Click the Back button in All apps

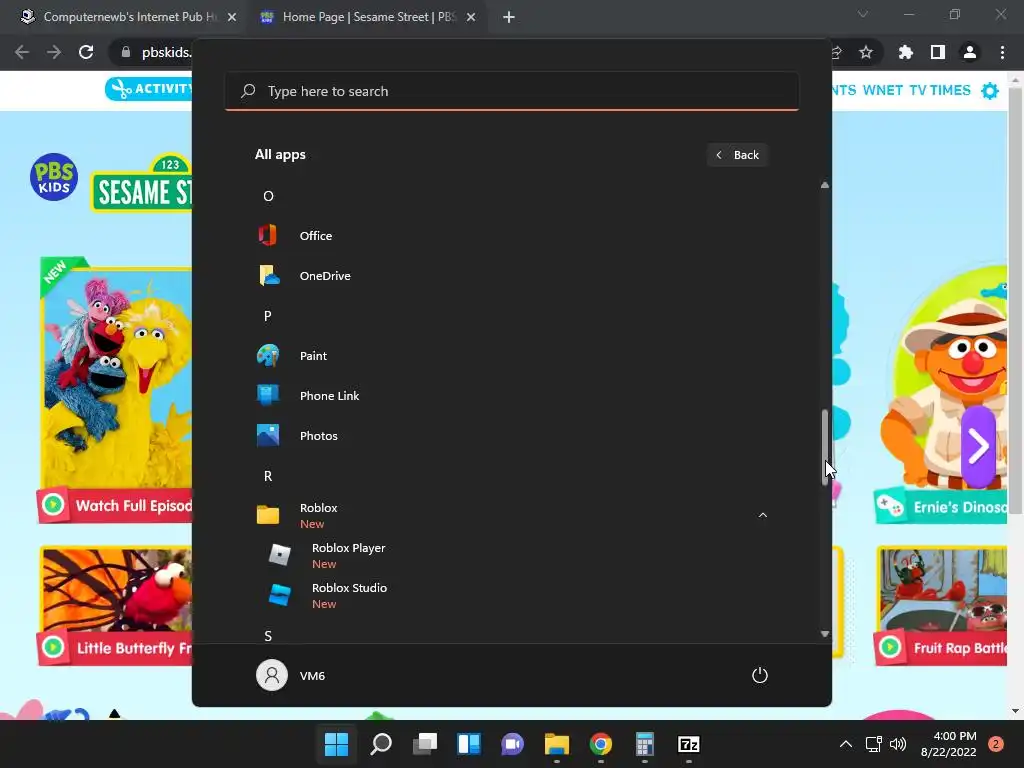pos(737,155)
